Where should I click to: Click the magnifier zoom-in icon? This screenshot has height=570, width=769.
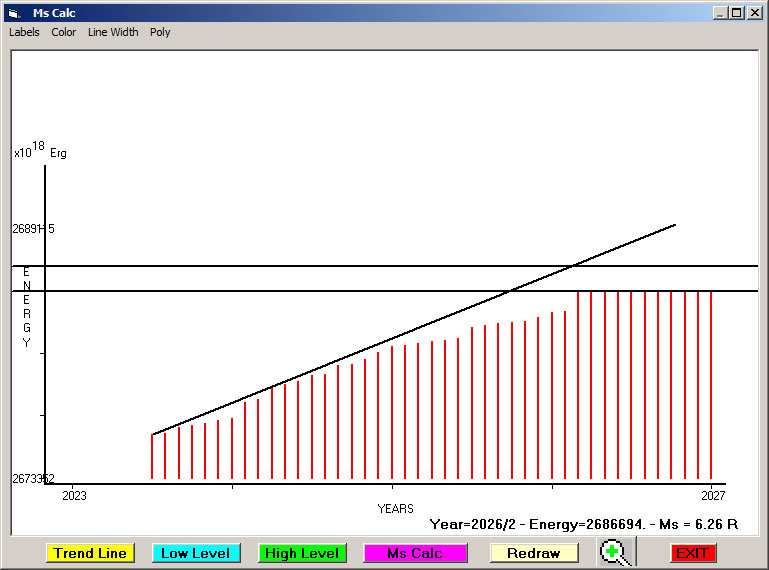[615, 552]
